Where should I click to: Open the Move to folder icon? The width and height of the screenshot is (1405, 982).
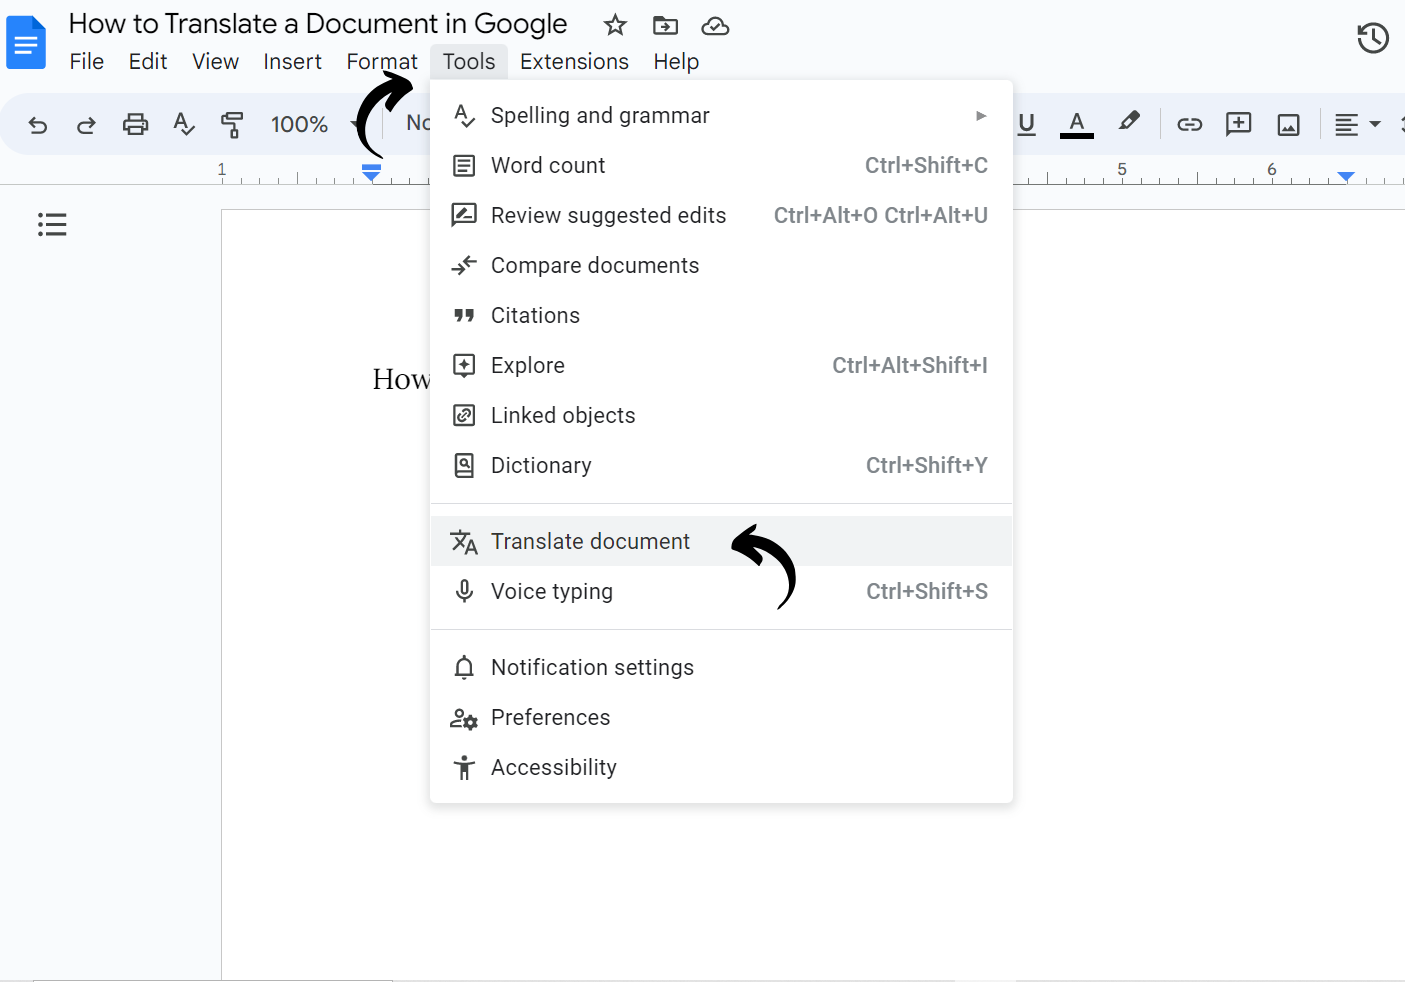(665, 25)
